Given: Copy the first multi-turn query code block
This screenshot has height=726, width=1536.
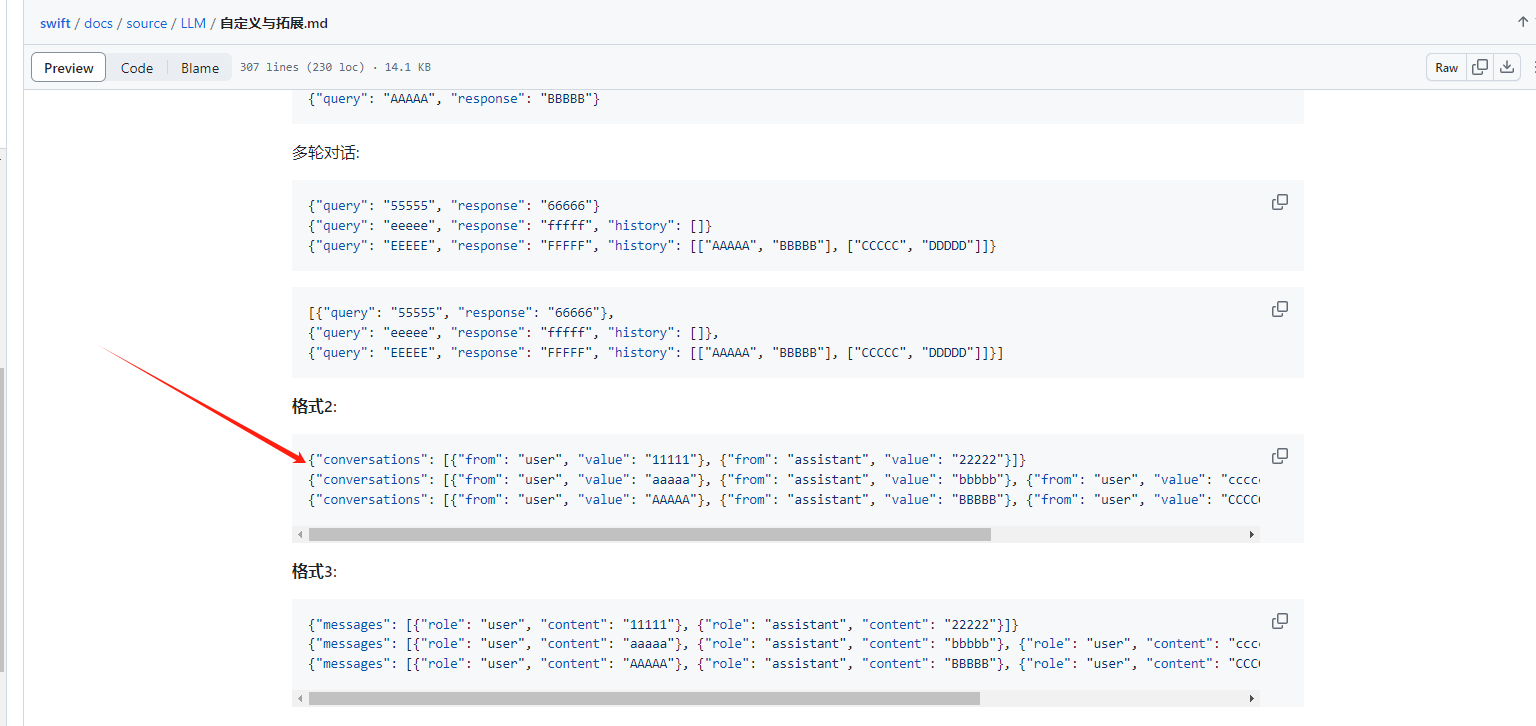Looking at the screenshot, I should [x=1279, y=202].
